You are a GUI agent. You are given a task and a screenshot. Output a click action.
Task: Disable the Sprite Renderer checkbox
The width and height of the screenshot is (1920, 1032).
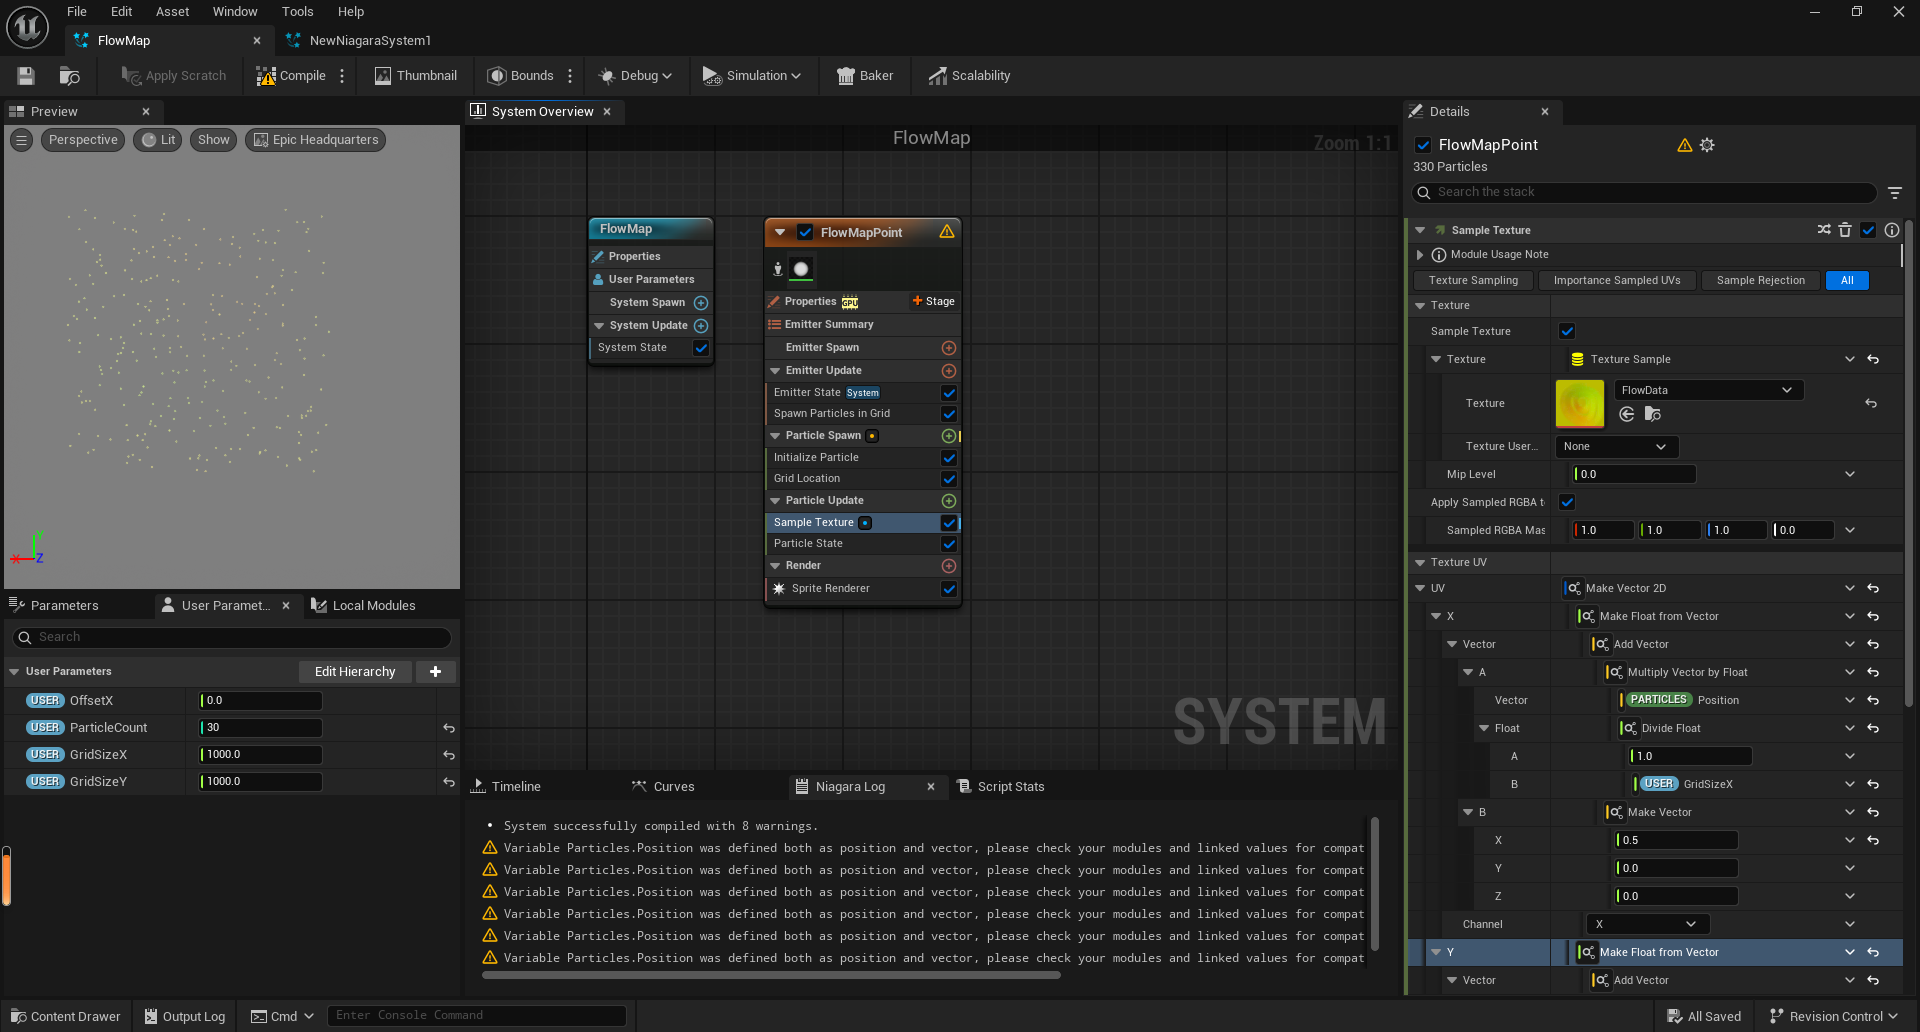tap(948, 589)
